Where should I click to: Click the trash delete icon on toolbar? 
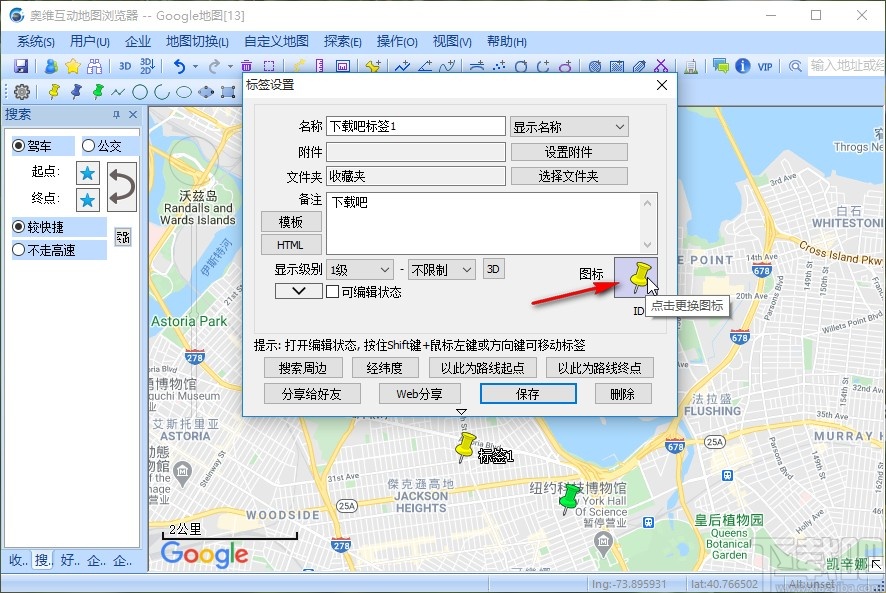tap(246, 65)
